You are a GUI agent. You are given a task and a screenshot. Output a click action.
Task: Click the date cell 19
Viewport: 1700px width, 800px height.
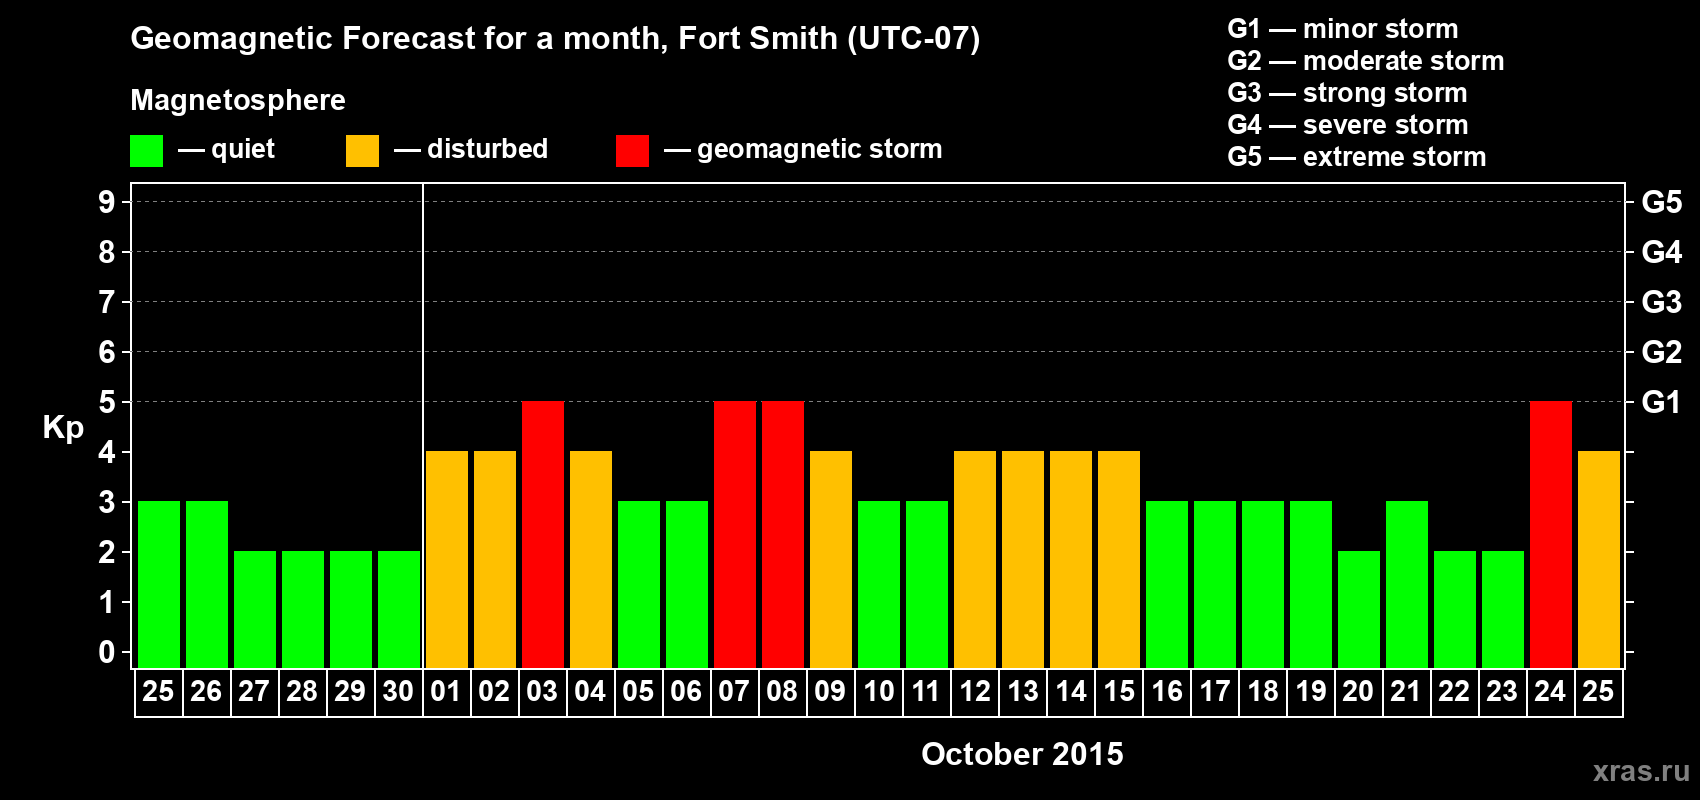click(x=1310, y=692)
